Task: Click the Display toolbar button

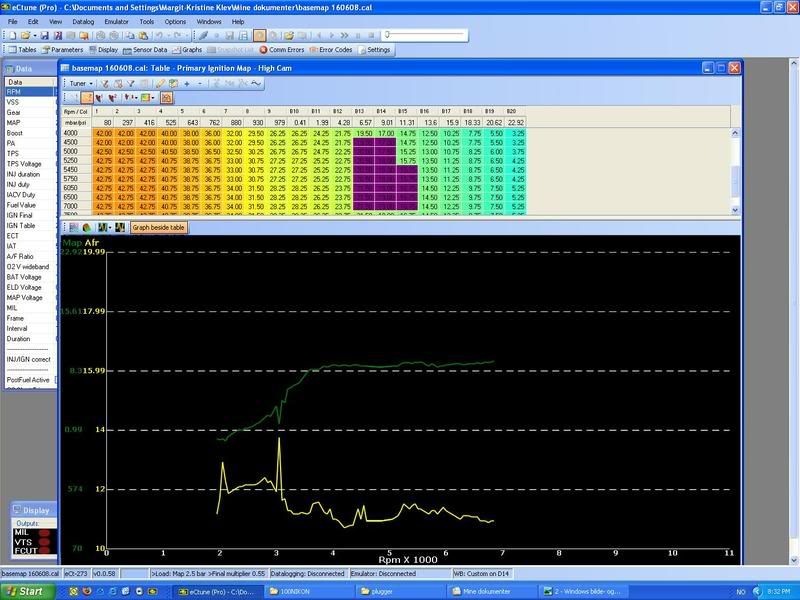Action: tap(103, 49)
